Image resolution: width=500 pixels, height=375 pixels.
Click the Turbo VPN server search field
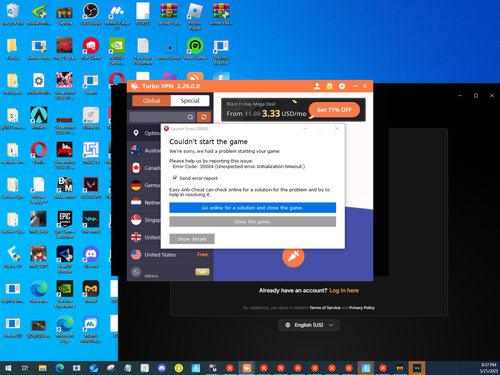(162, 117)
